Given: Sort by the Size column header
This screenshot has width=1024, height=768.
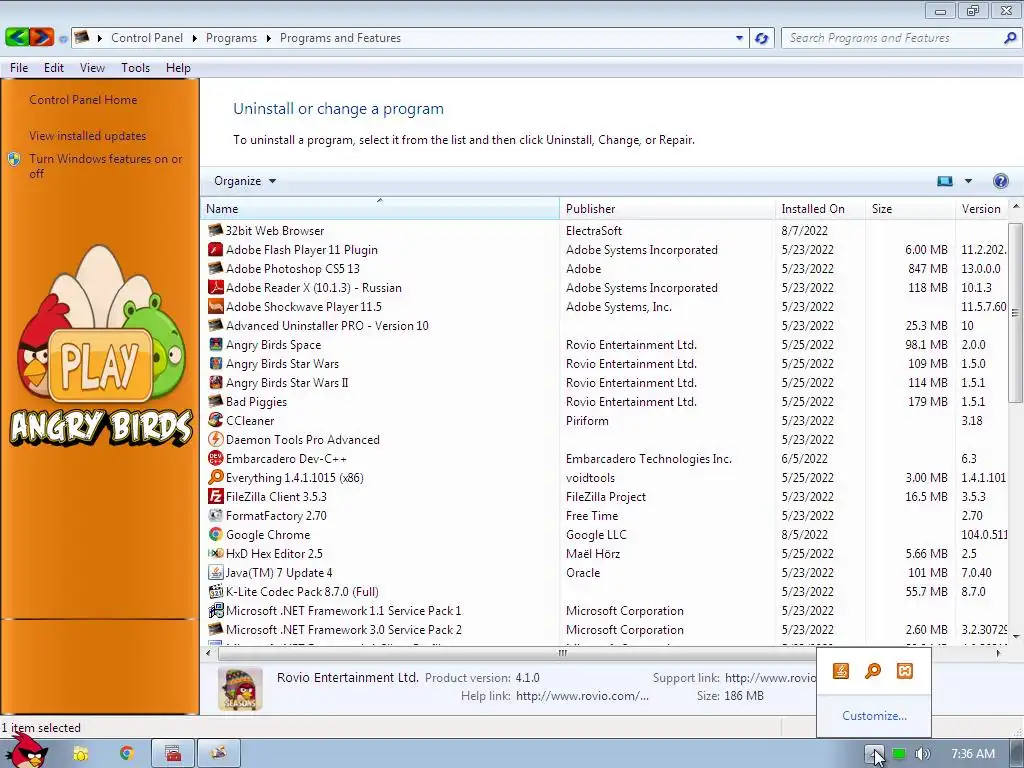Looking at the screenshot, I should (x=910, y=209).
